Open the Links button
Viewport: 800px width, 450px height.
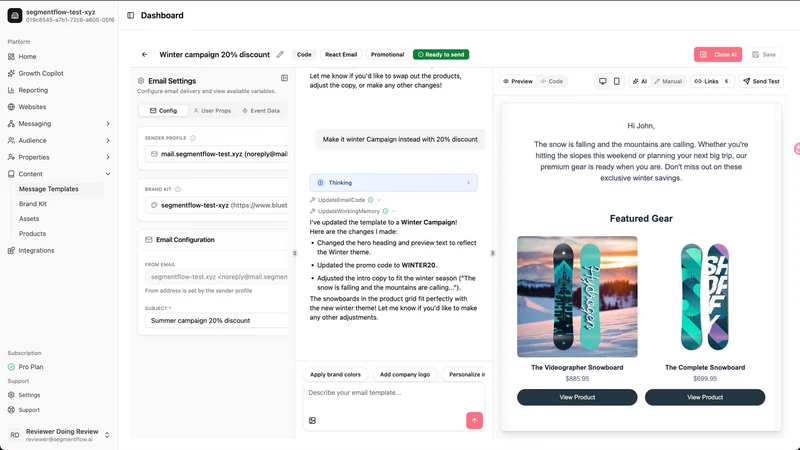point(712,81)
